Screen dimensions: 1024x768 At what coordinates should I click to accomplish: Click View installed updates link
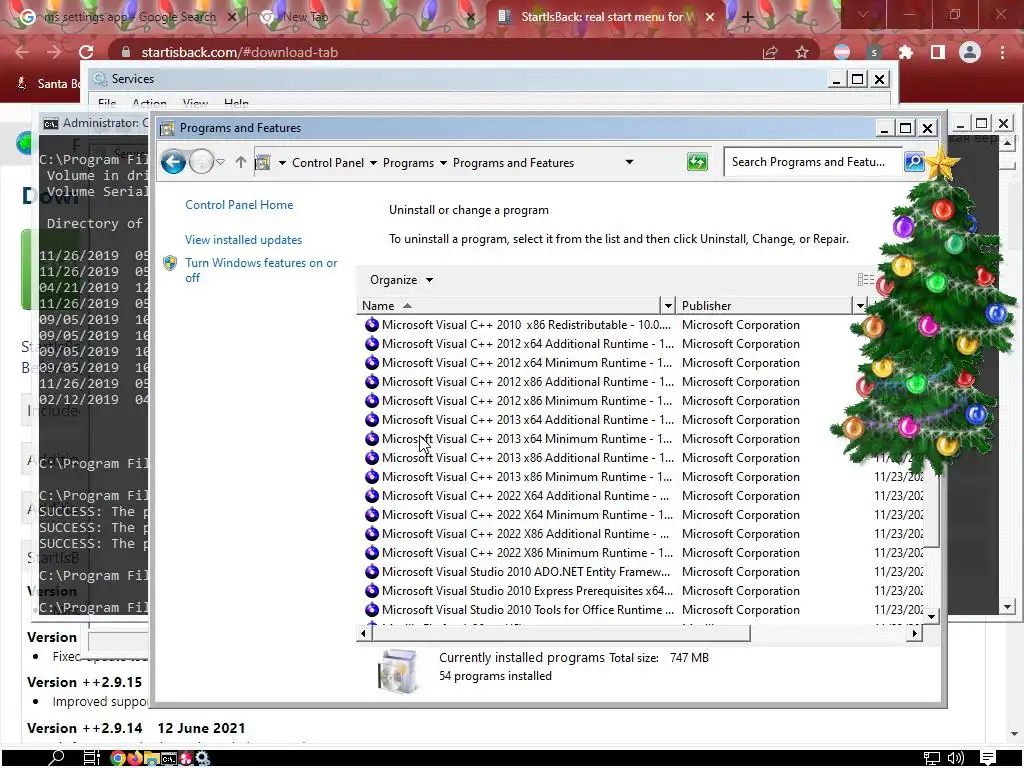pos(243,240)
